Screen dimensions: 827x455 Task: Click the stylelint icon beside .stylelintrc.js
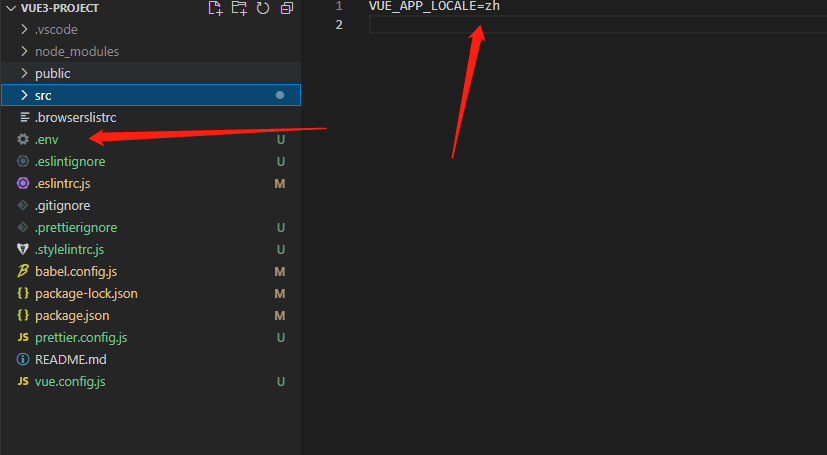[x=23, y=249]
